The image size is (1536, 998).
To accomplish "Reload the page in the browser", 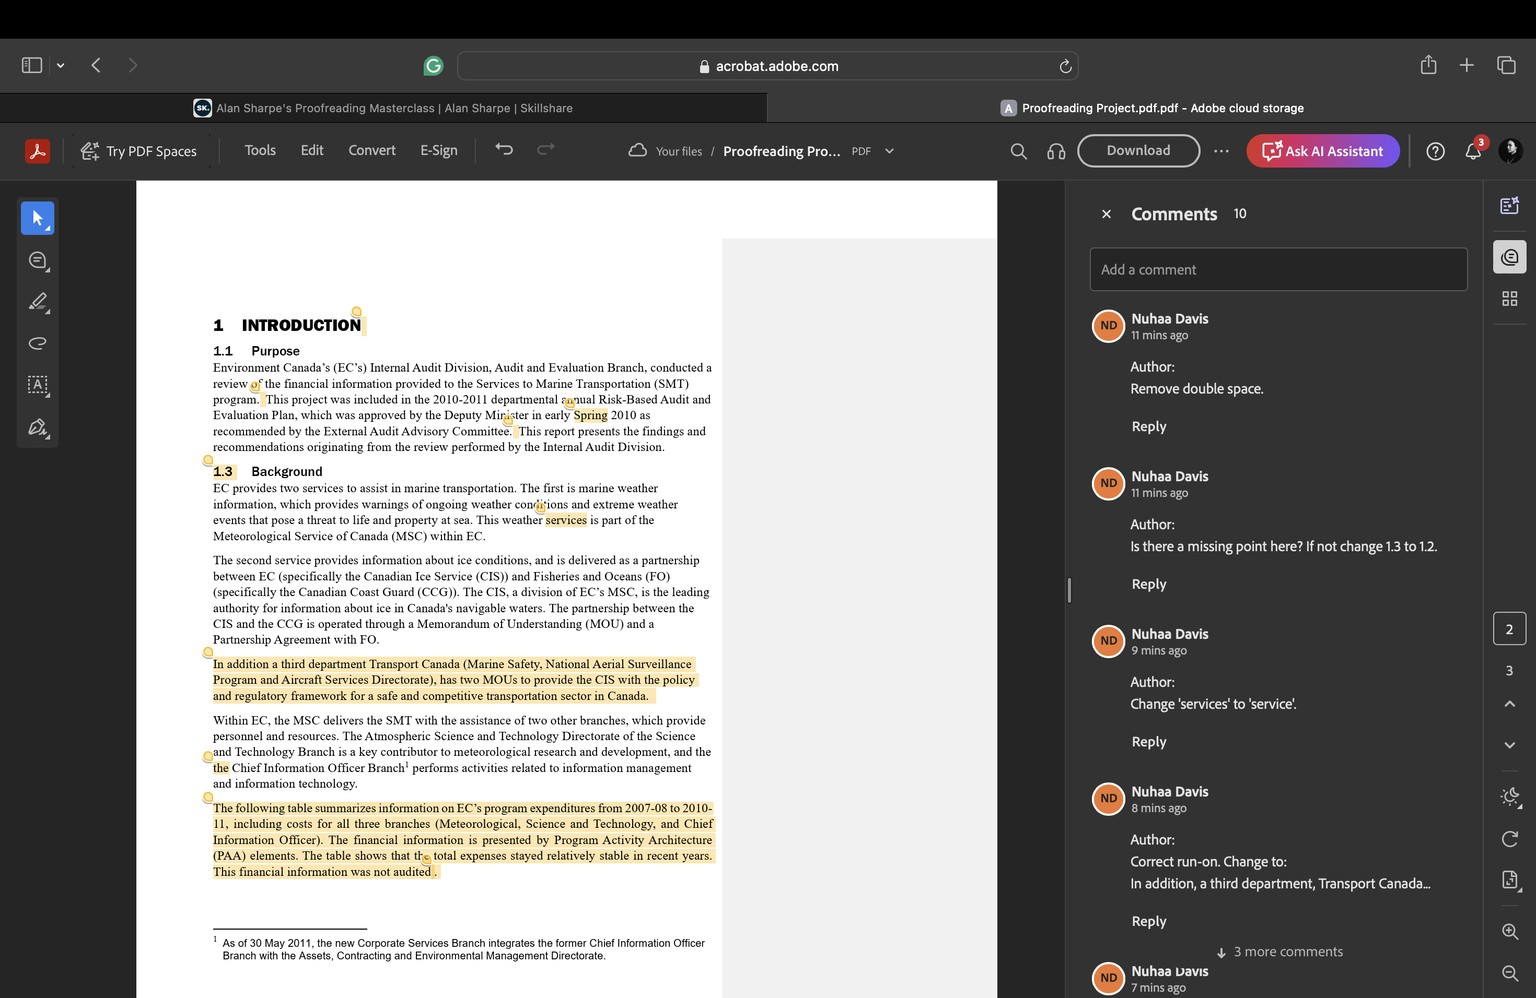I will point(1065,66).
